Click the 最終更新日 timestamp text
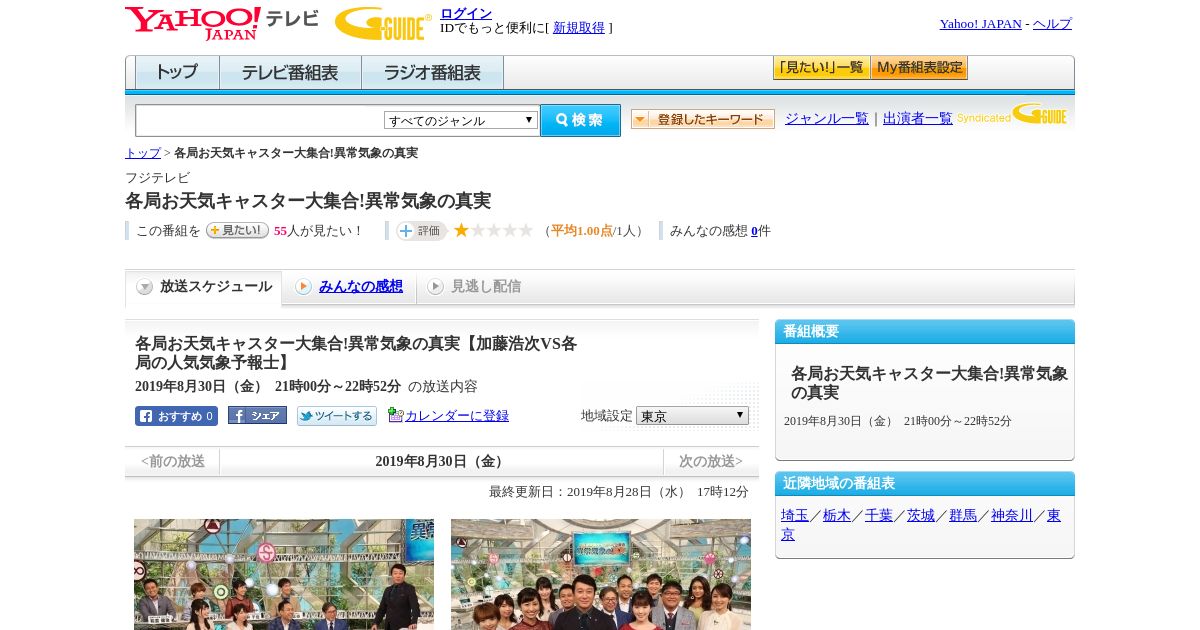This screenshot has width=1200, height=630. [619, 492]
